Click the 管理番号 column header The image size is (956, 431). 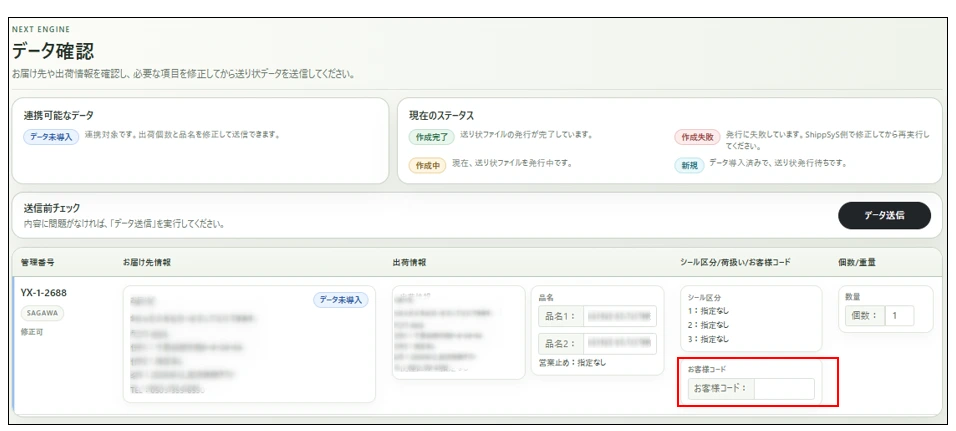(x=38, y=262)
